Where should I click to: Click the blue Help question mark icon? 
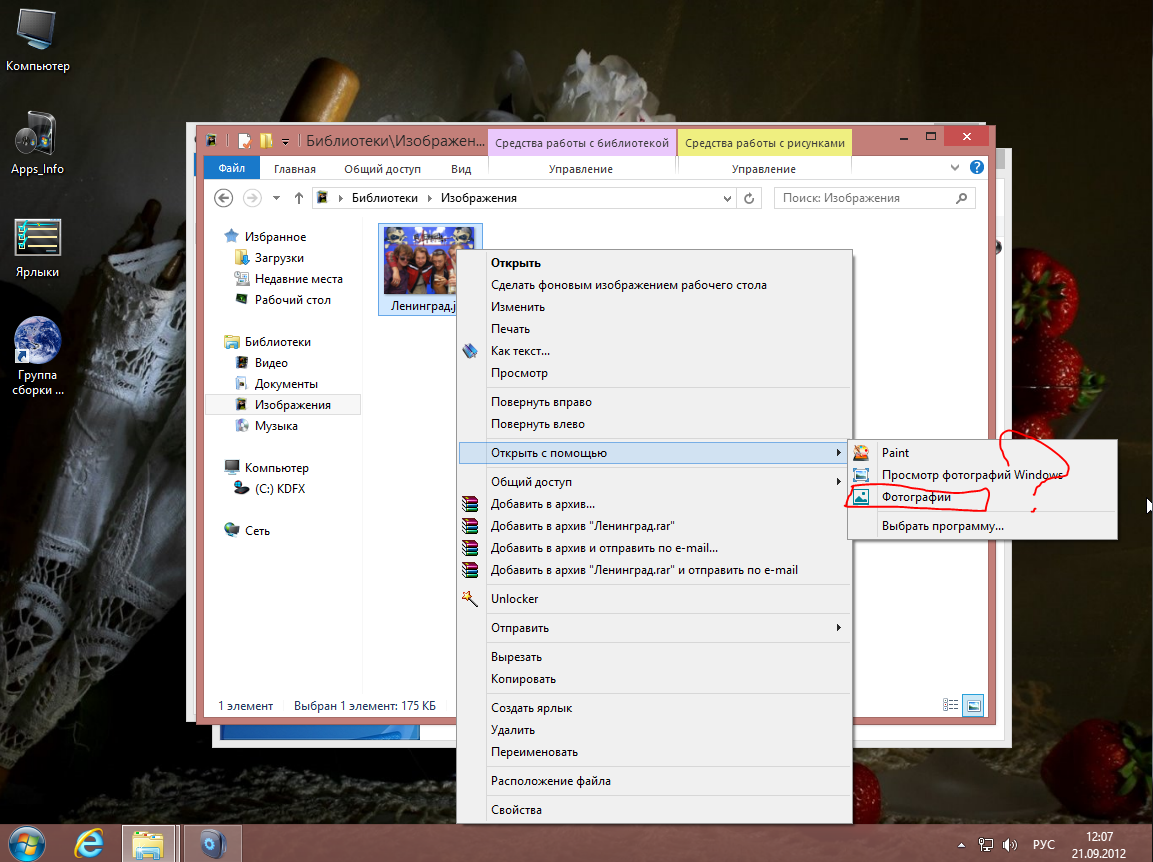(977, 168)
